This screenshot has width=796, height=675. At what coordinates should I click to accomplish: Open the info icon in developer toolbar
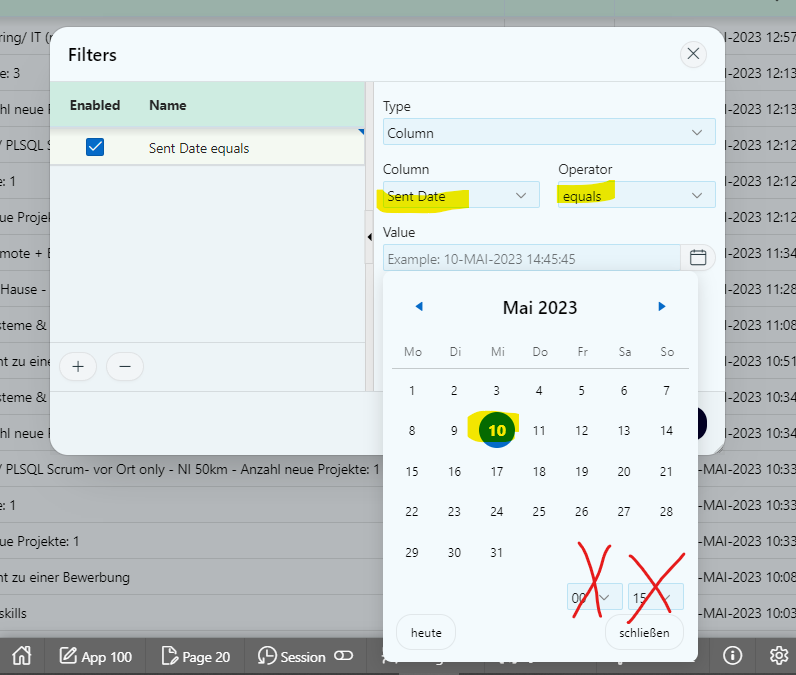click(733, 656)
